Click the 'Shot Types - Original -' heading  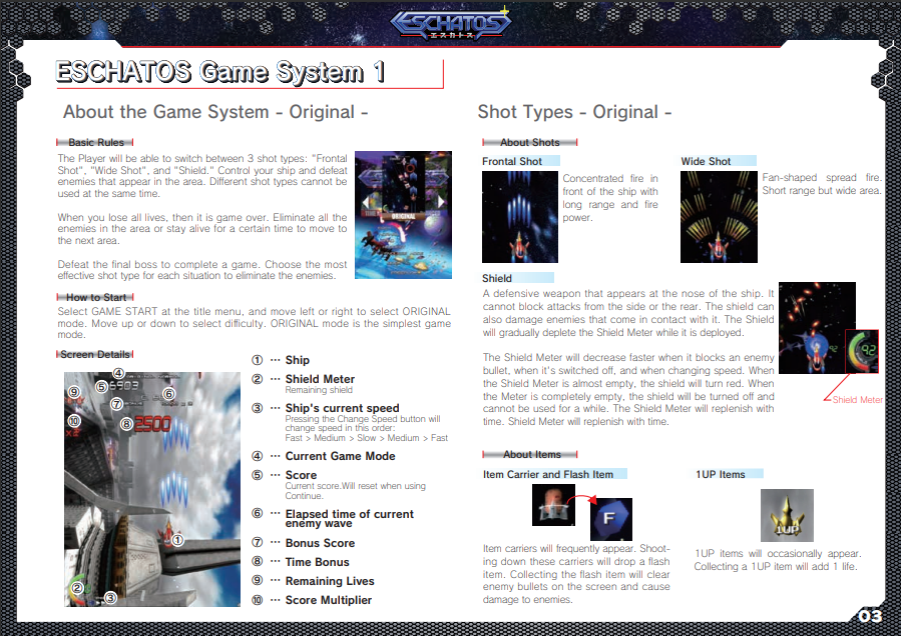(574, 111)
